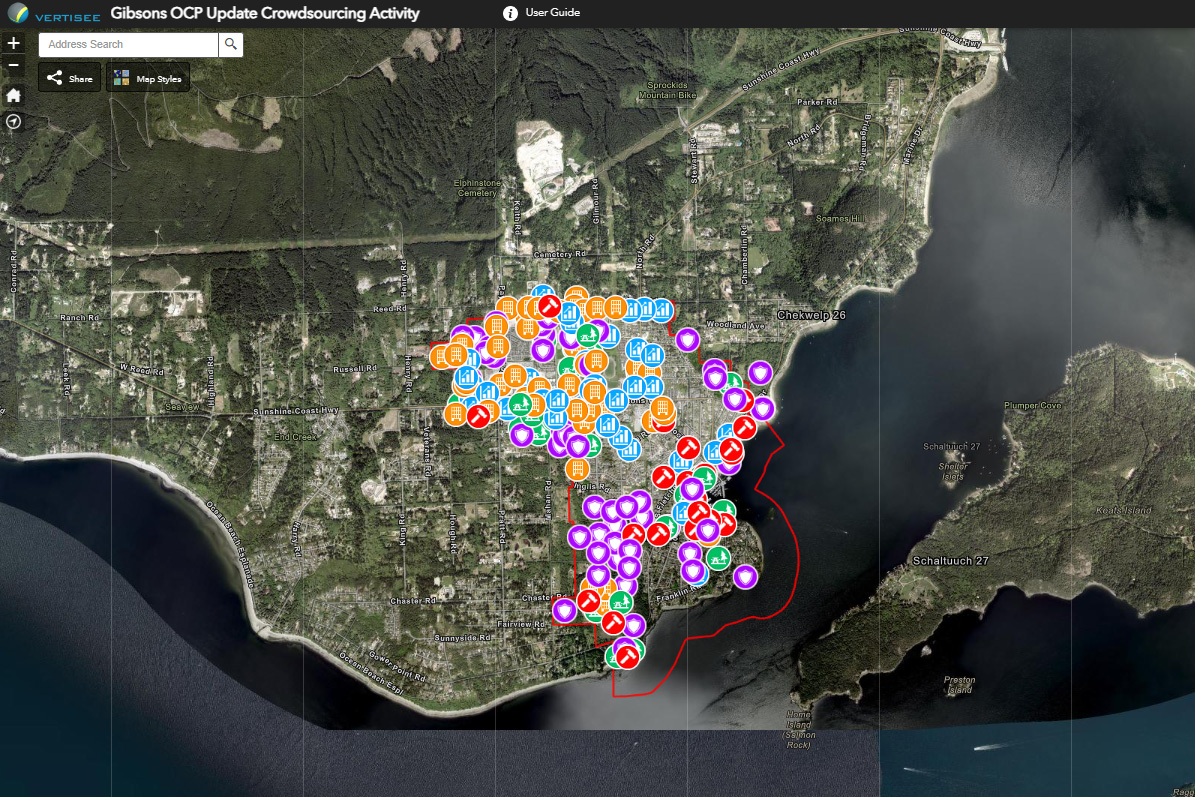Select red hammer marker in top row of orange markers
This screenshot has height=797, width=1195.
click(549, 306)
